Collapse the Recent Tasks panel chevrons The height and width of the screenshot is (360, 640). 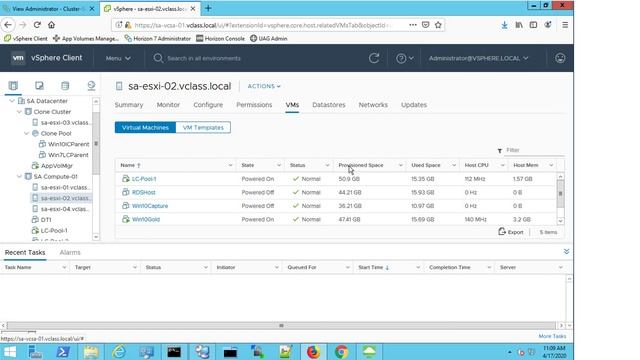click(x=567, y=251)
